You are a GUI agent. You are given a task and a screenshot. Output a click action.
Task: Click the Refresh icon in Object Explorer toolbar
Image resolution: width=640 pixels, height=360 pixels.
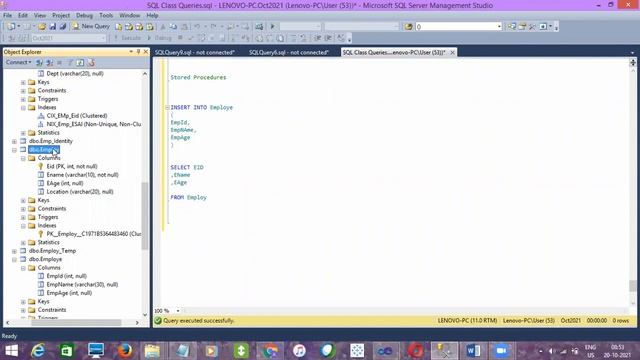point(80,62)
